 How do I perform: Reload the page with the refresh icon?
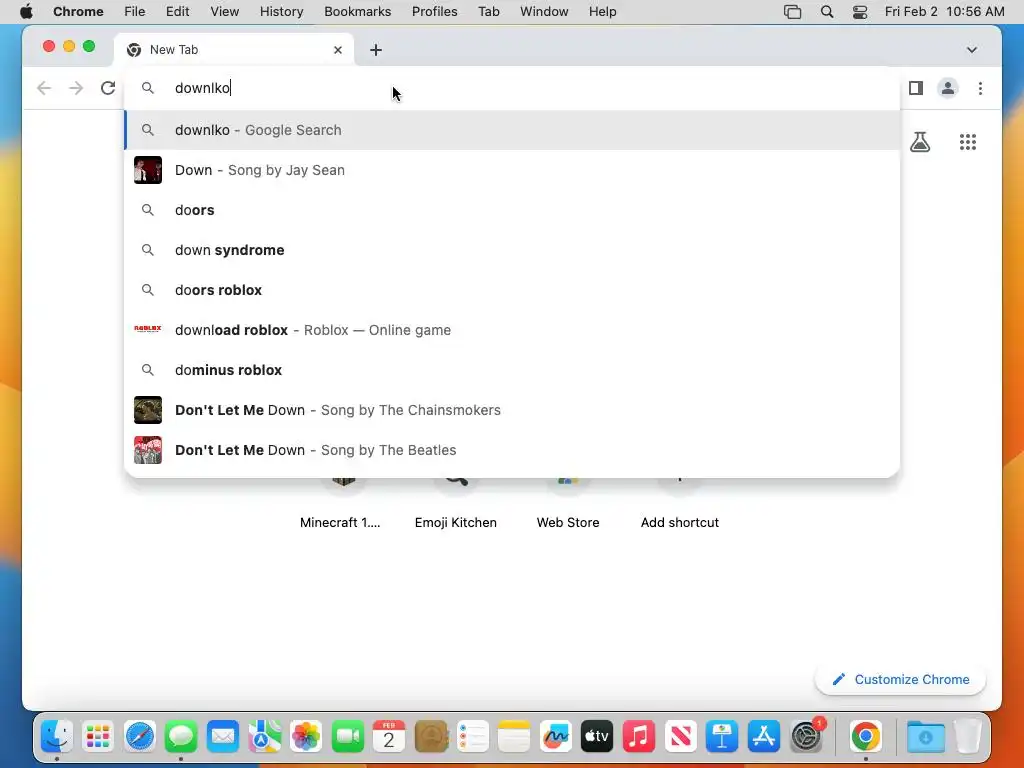click(x=108, y=88)
